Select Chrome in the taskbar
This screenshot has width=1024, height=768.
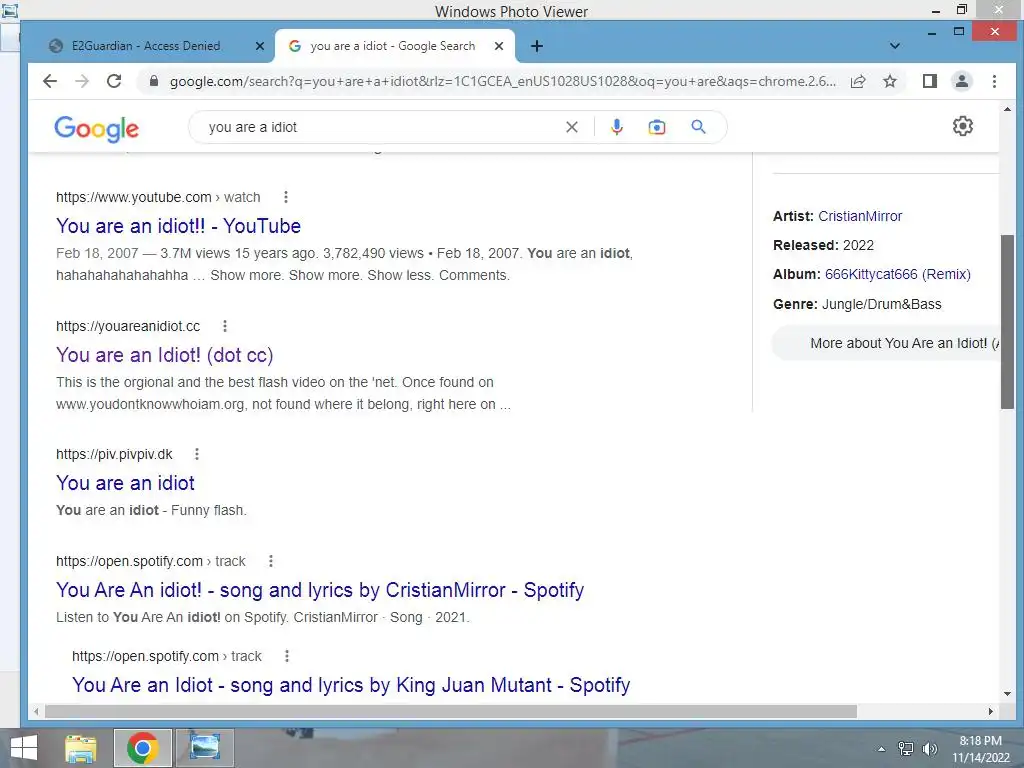[x=142, y=748]
